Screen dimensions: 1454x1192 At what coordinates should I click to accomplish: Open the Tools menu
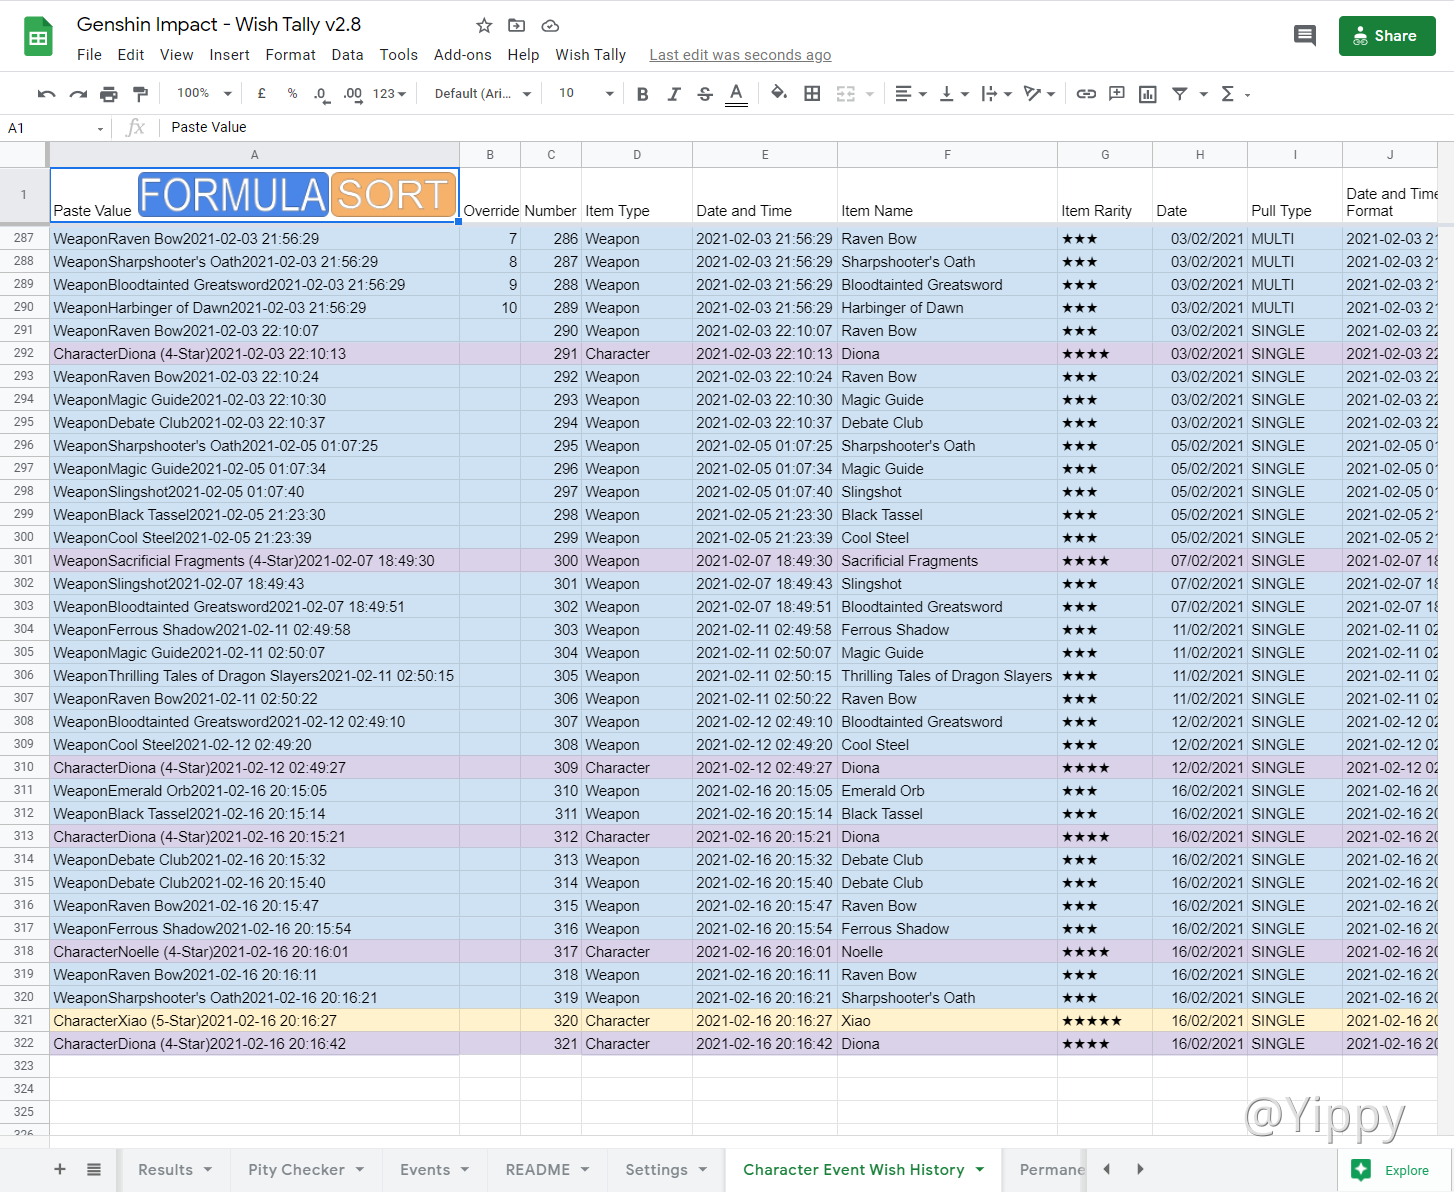399,55
